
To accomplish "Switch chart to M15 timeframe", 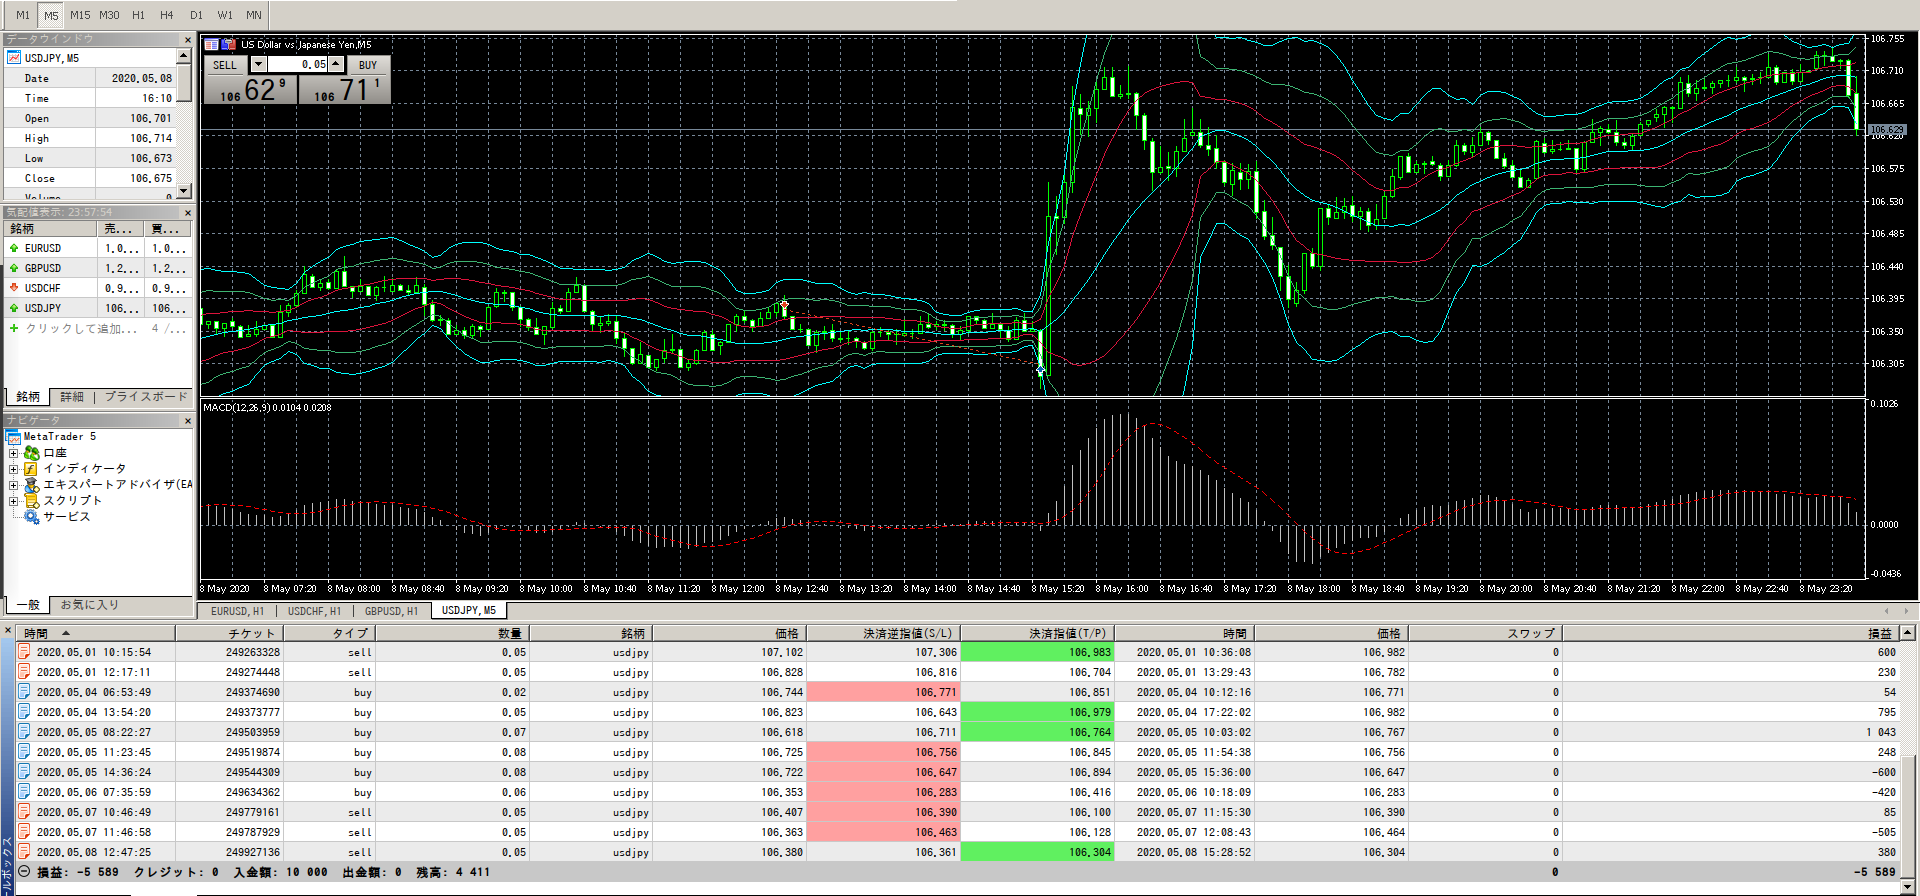I will click(x=80, y=15).
